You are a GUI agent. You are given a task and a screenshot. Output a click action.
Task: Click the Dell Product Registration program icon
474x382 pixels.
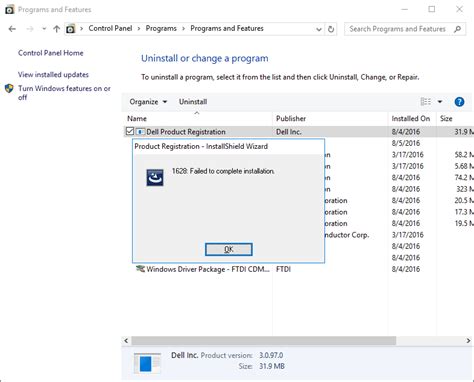(140, 132)
